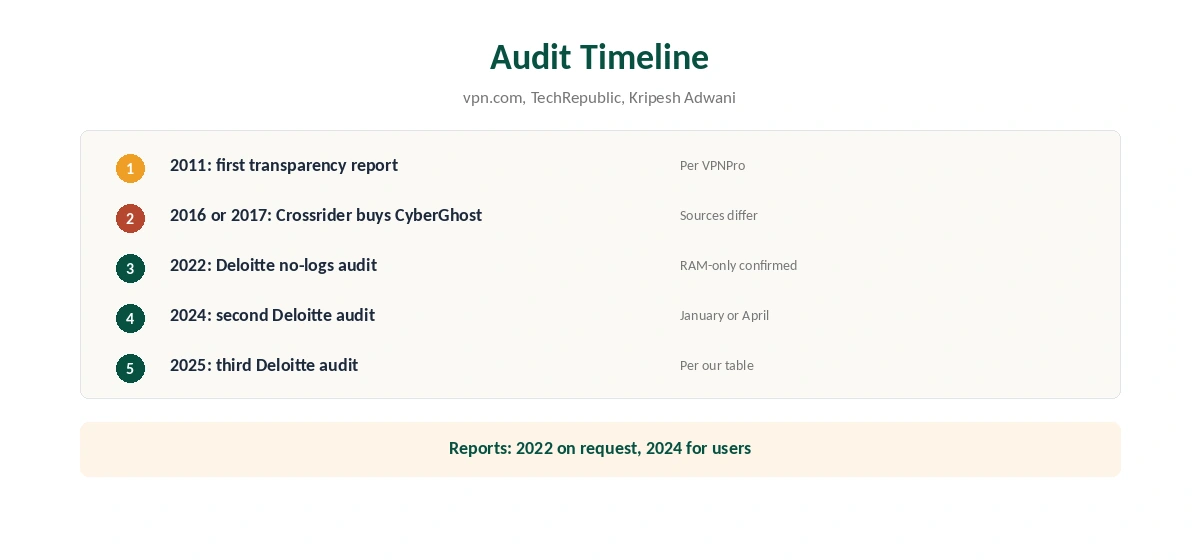Click the green step 3 badge

[x=130, y=268]
